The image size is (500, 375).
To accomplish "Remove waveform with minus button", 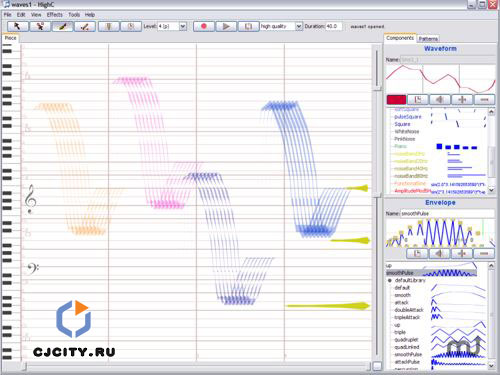I will pos(484,100).
